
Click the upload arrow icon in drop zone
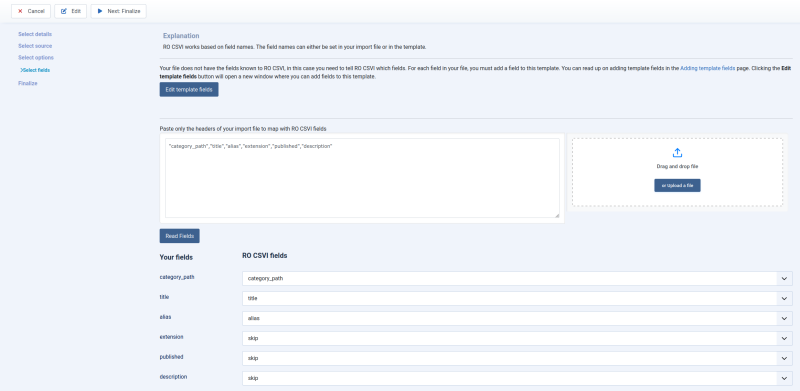pos(678,153)
